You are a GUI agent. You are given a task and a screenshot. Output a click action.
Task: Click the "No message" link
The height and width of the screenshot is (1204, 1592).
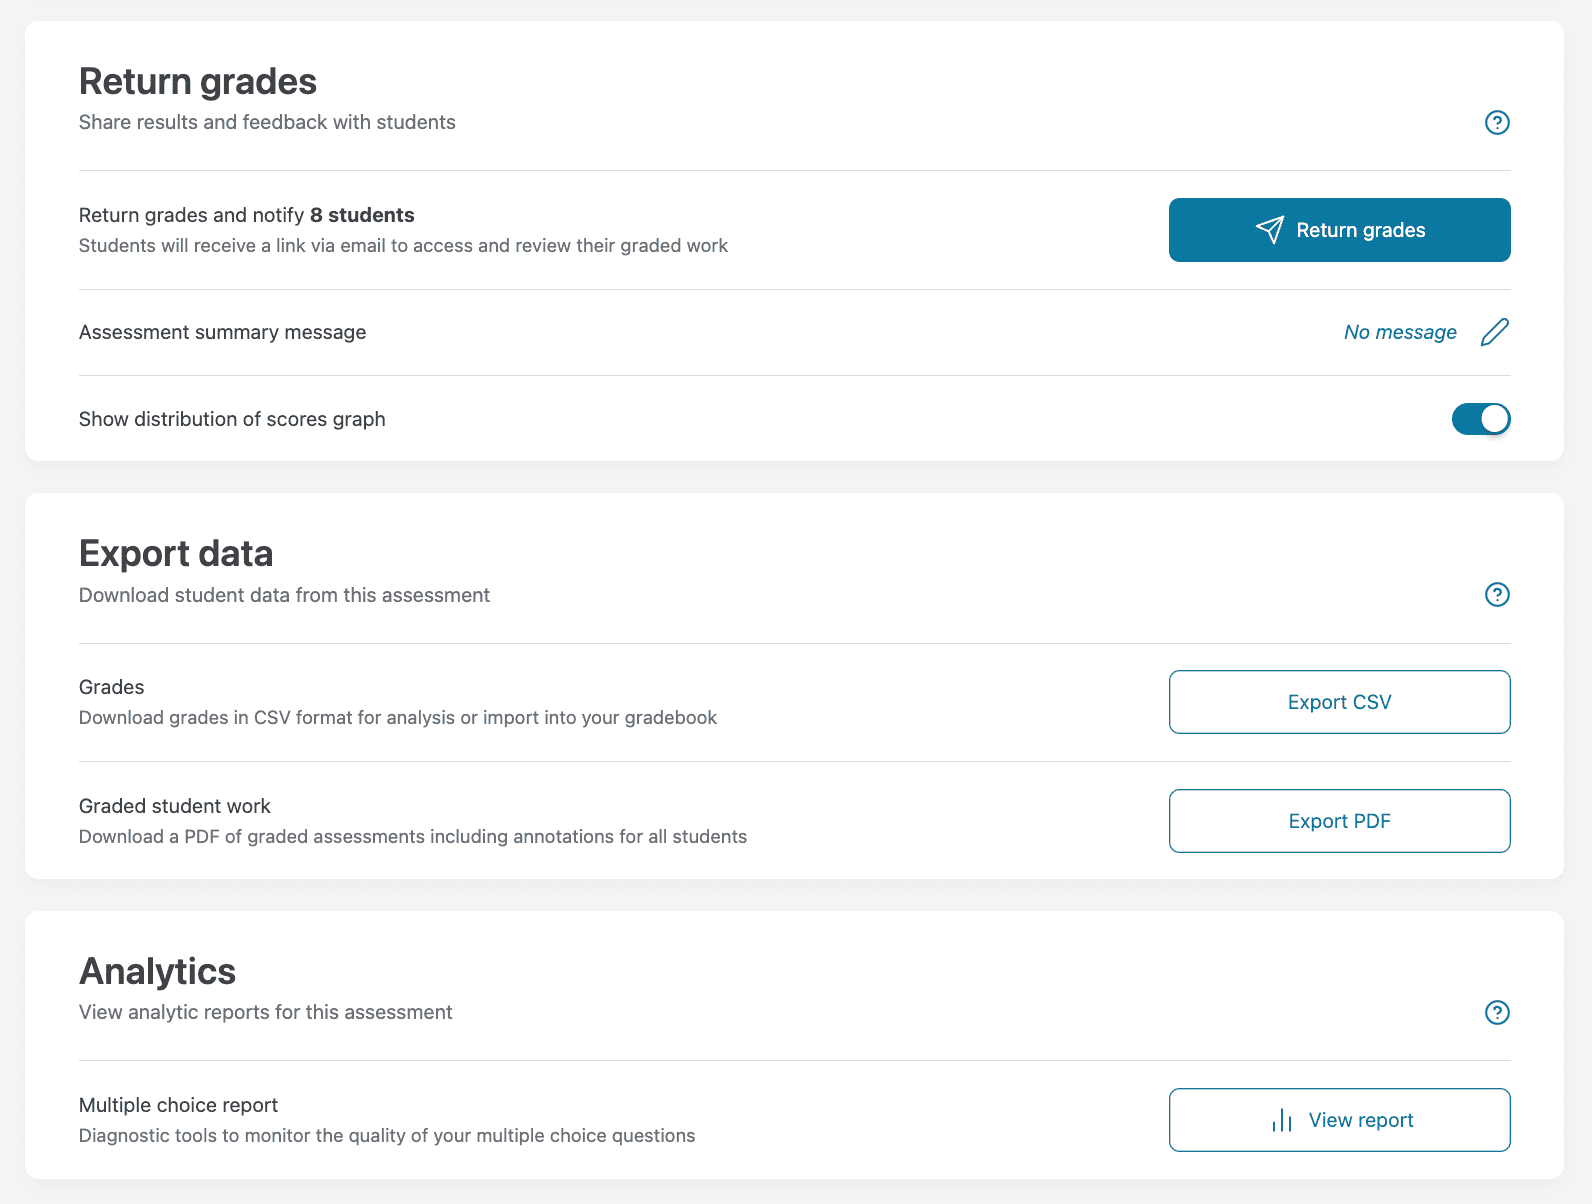pyautogui.click(x=1400, y=332)
